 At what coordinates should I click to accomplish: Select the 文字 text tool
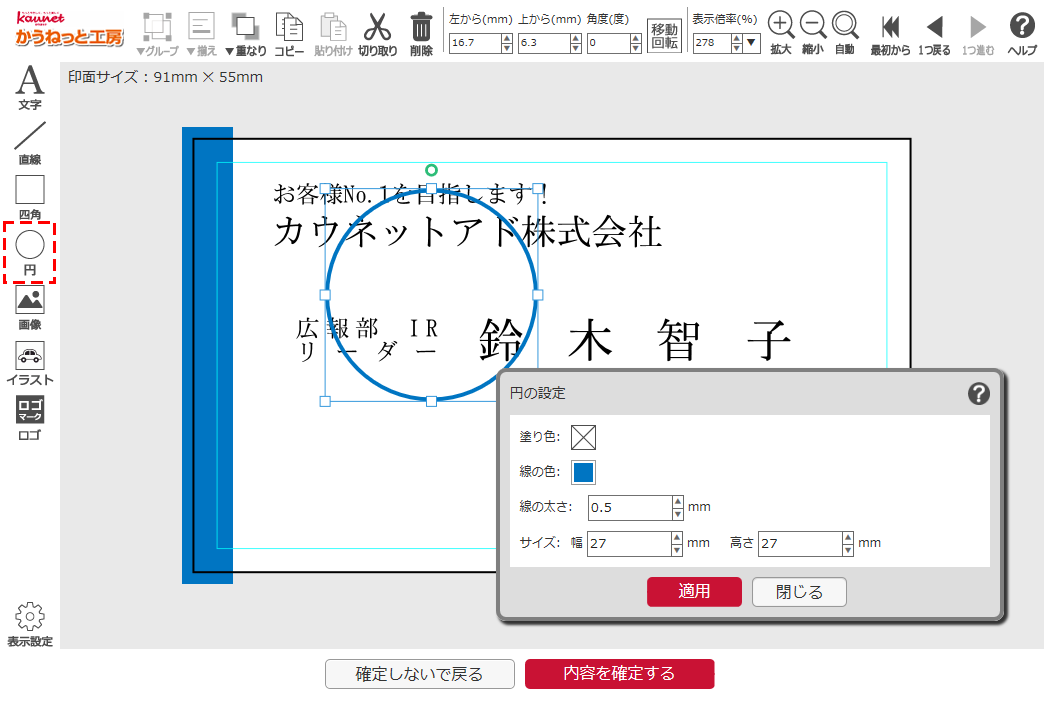(x=29, y=87)
